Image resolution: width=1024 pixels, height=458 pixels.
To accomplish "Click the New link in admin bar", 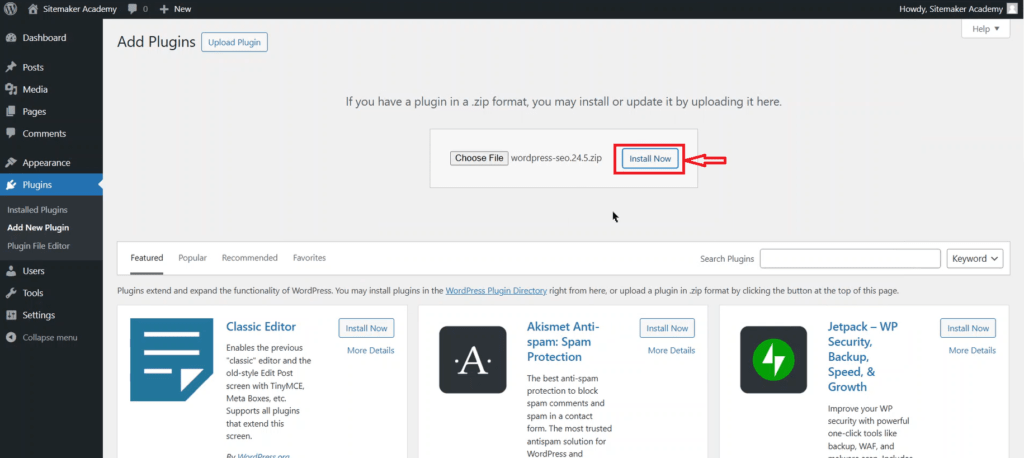I will (183, 10).
